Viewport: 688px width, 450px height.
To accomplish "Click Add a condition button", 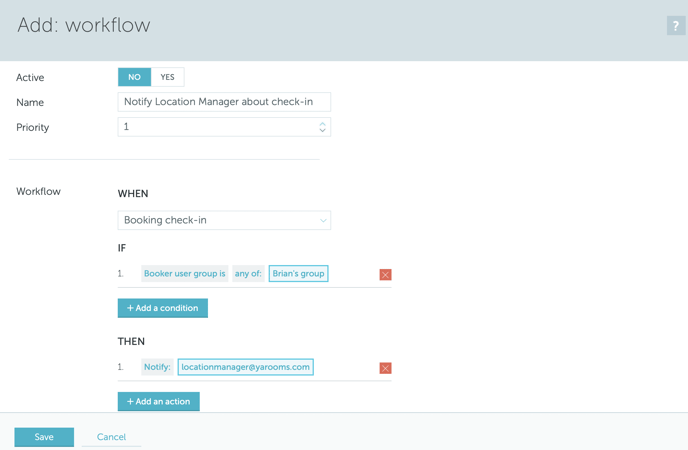I will (163, 308).
